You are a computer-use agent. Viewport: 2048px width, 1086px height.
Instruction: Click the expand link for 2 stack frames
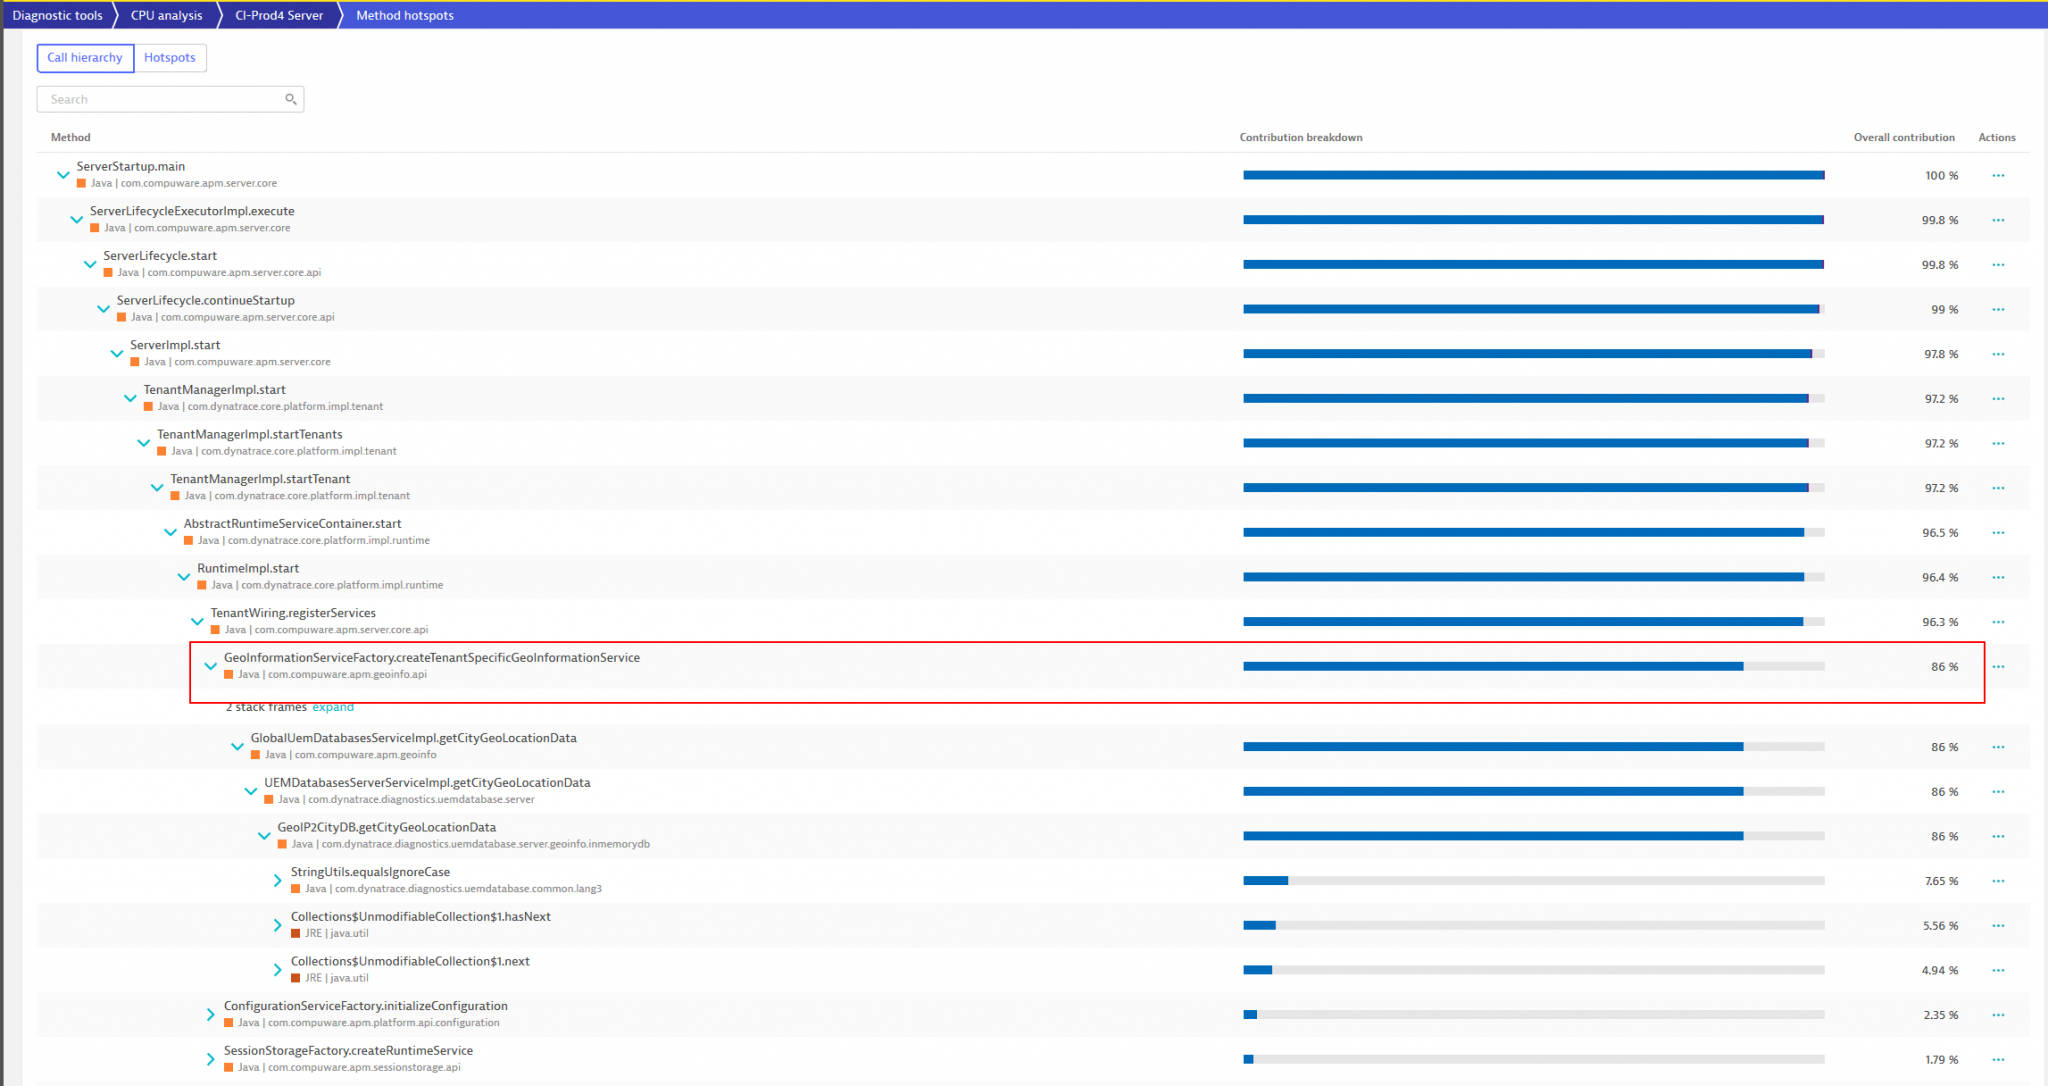(333, 707)
